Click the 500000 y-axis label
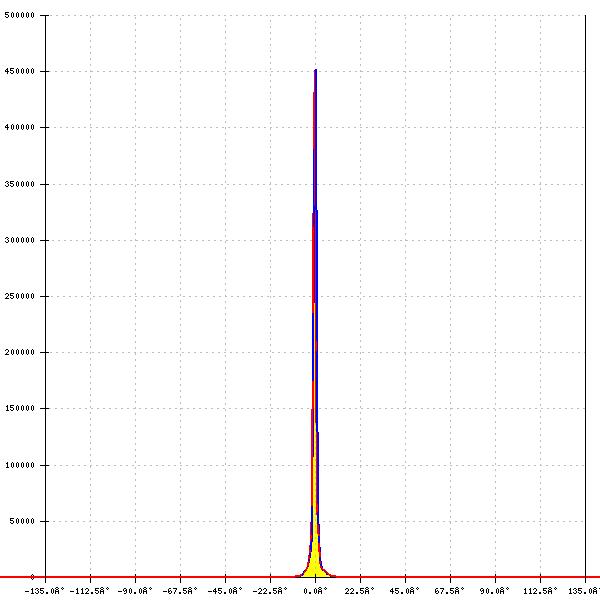Screen dimensions: 600x600 [20, 15]
